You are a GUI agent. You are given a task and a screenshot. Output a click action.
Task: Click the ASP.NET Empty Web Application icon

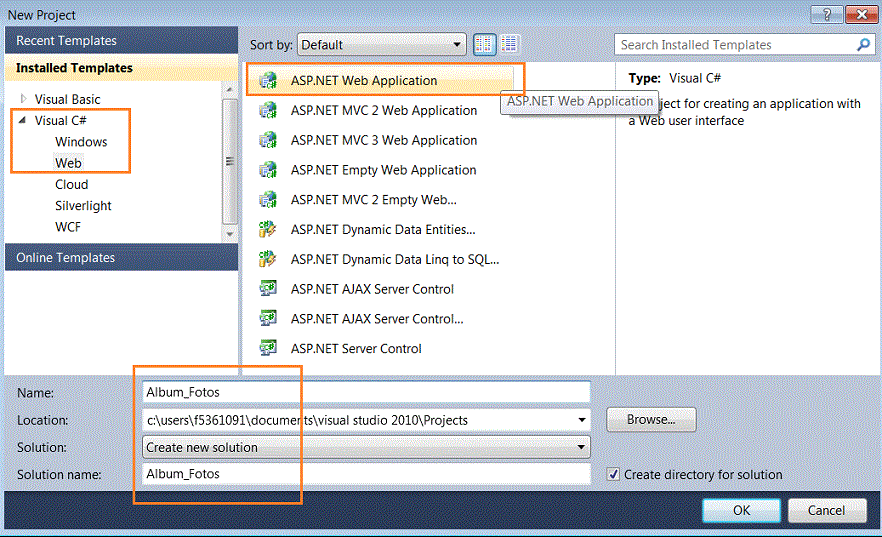268,170
